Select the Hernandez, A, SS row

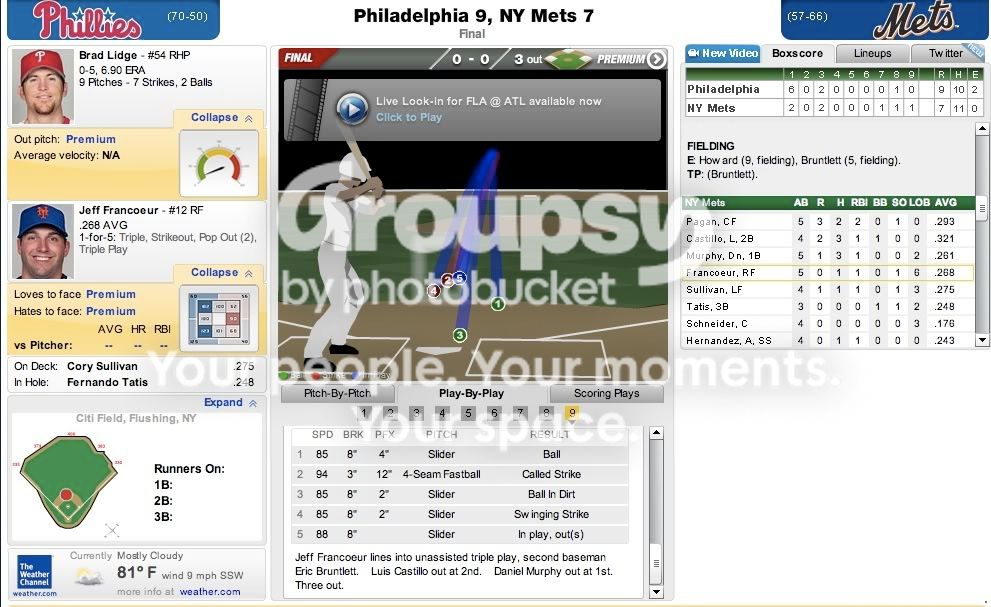[829, 341]
